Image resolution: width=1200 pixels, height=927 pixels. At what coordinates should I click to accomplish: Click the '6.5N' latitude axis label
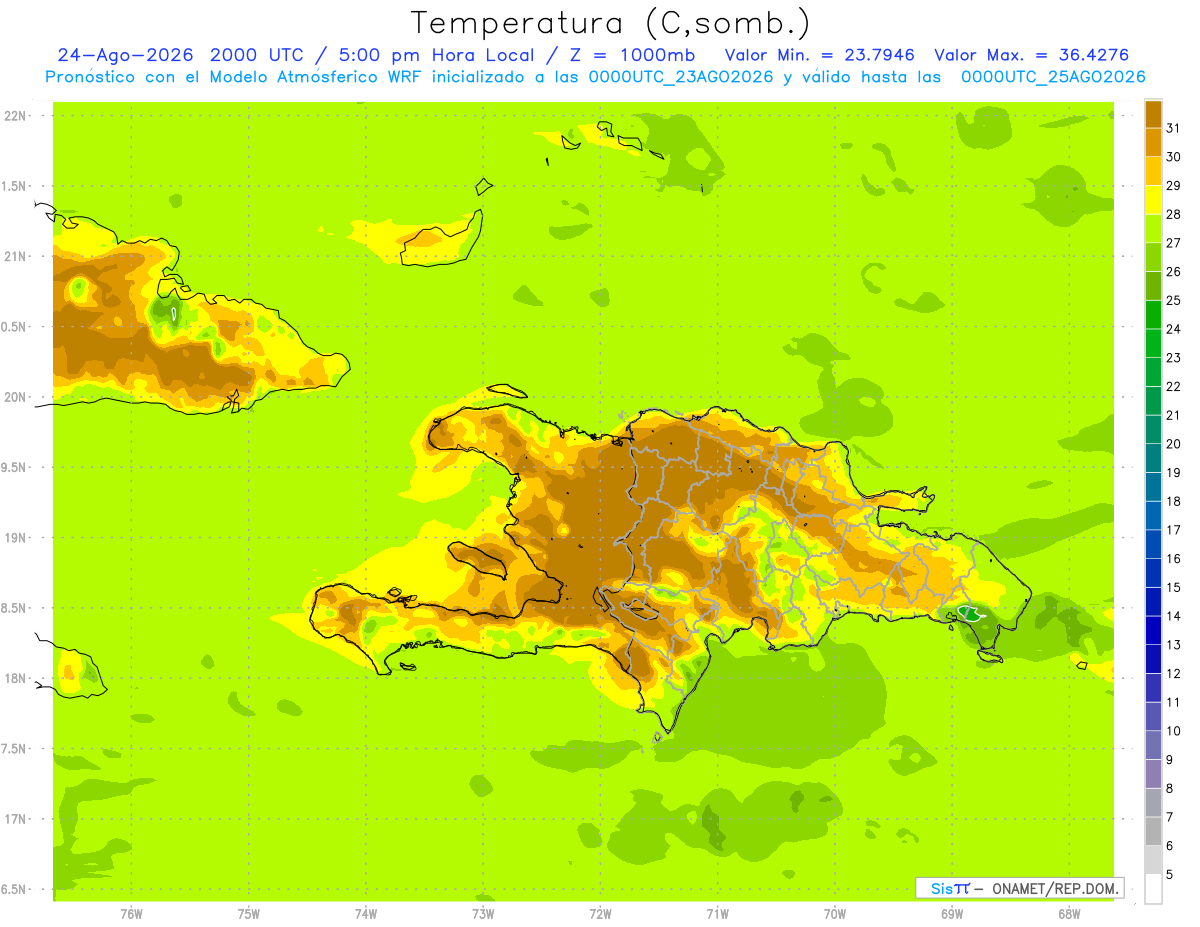[14, 889]
